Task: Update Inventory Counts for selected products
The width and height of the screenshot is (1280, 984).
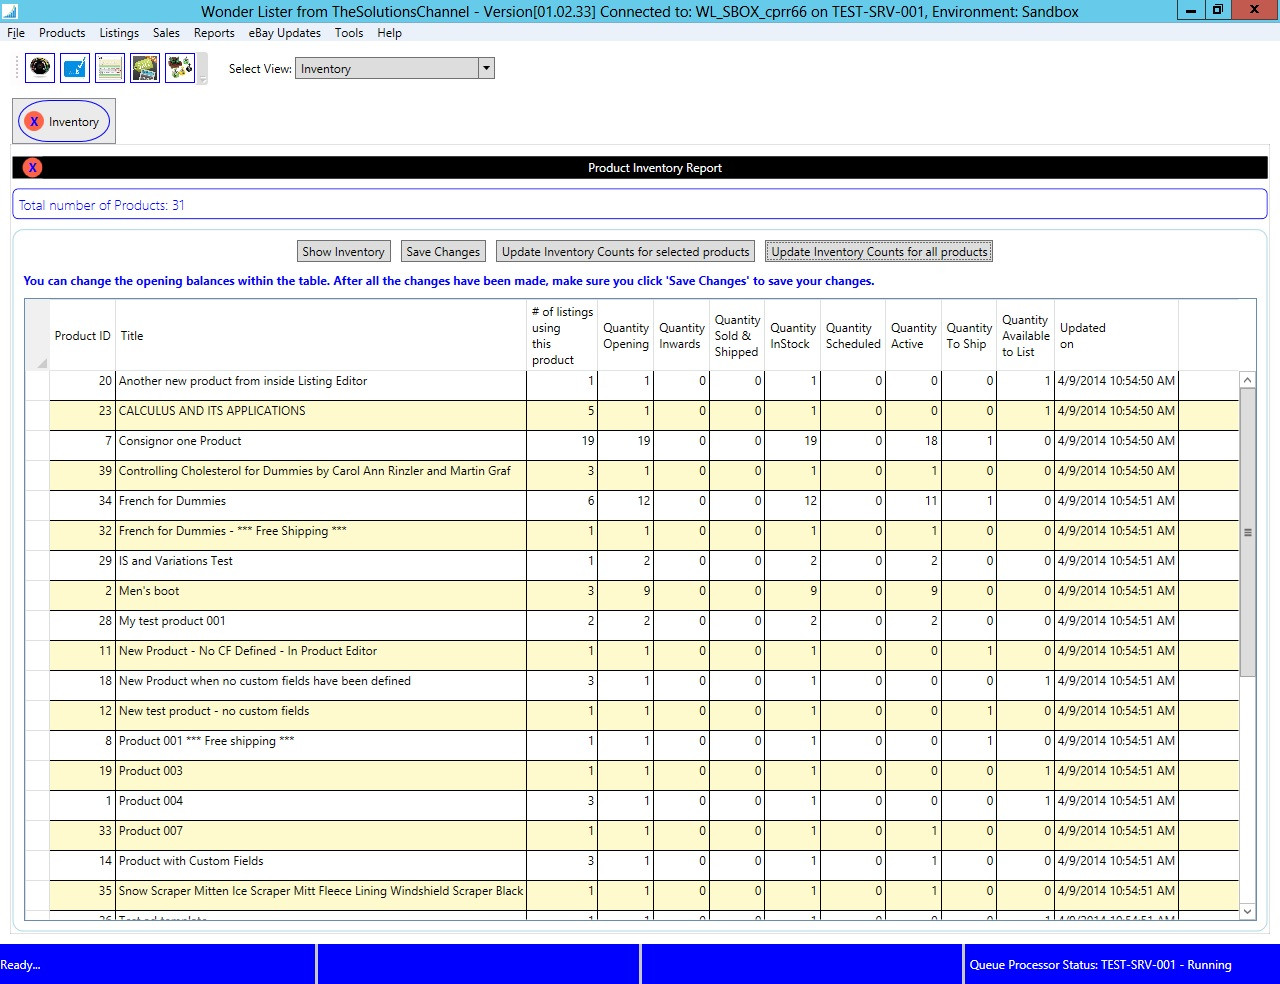Action: point(625,252)
